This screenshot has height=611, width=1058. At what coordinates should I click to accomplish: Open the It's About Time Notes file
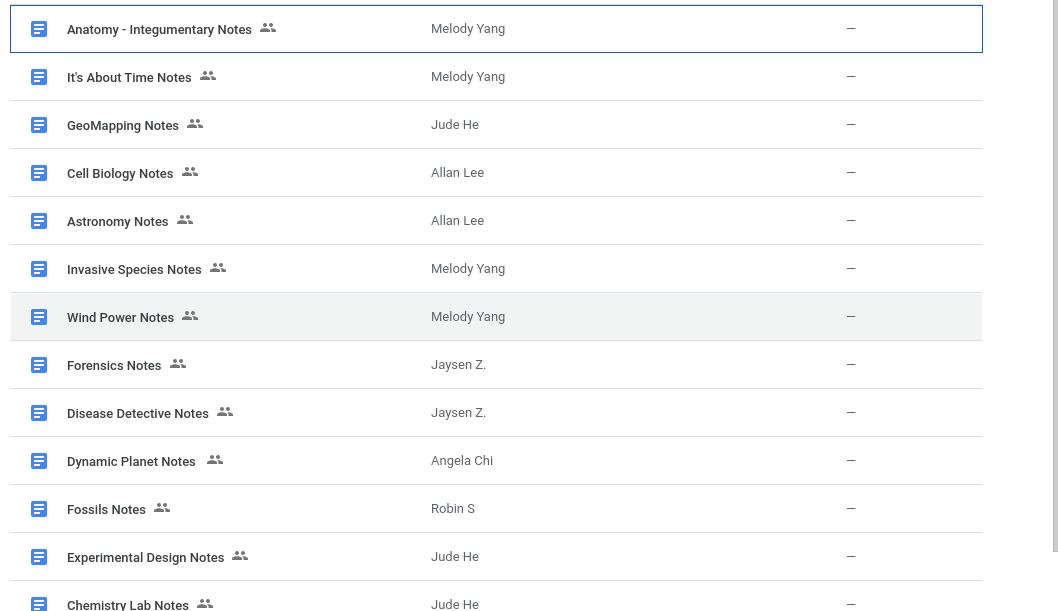click(x=129, y=78)
